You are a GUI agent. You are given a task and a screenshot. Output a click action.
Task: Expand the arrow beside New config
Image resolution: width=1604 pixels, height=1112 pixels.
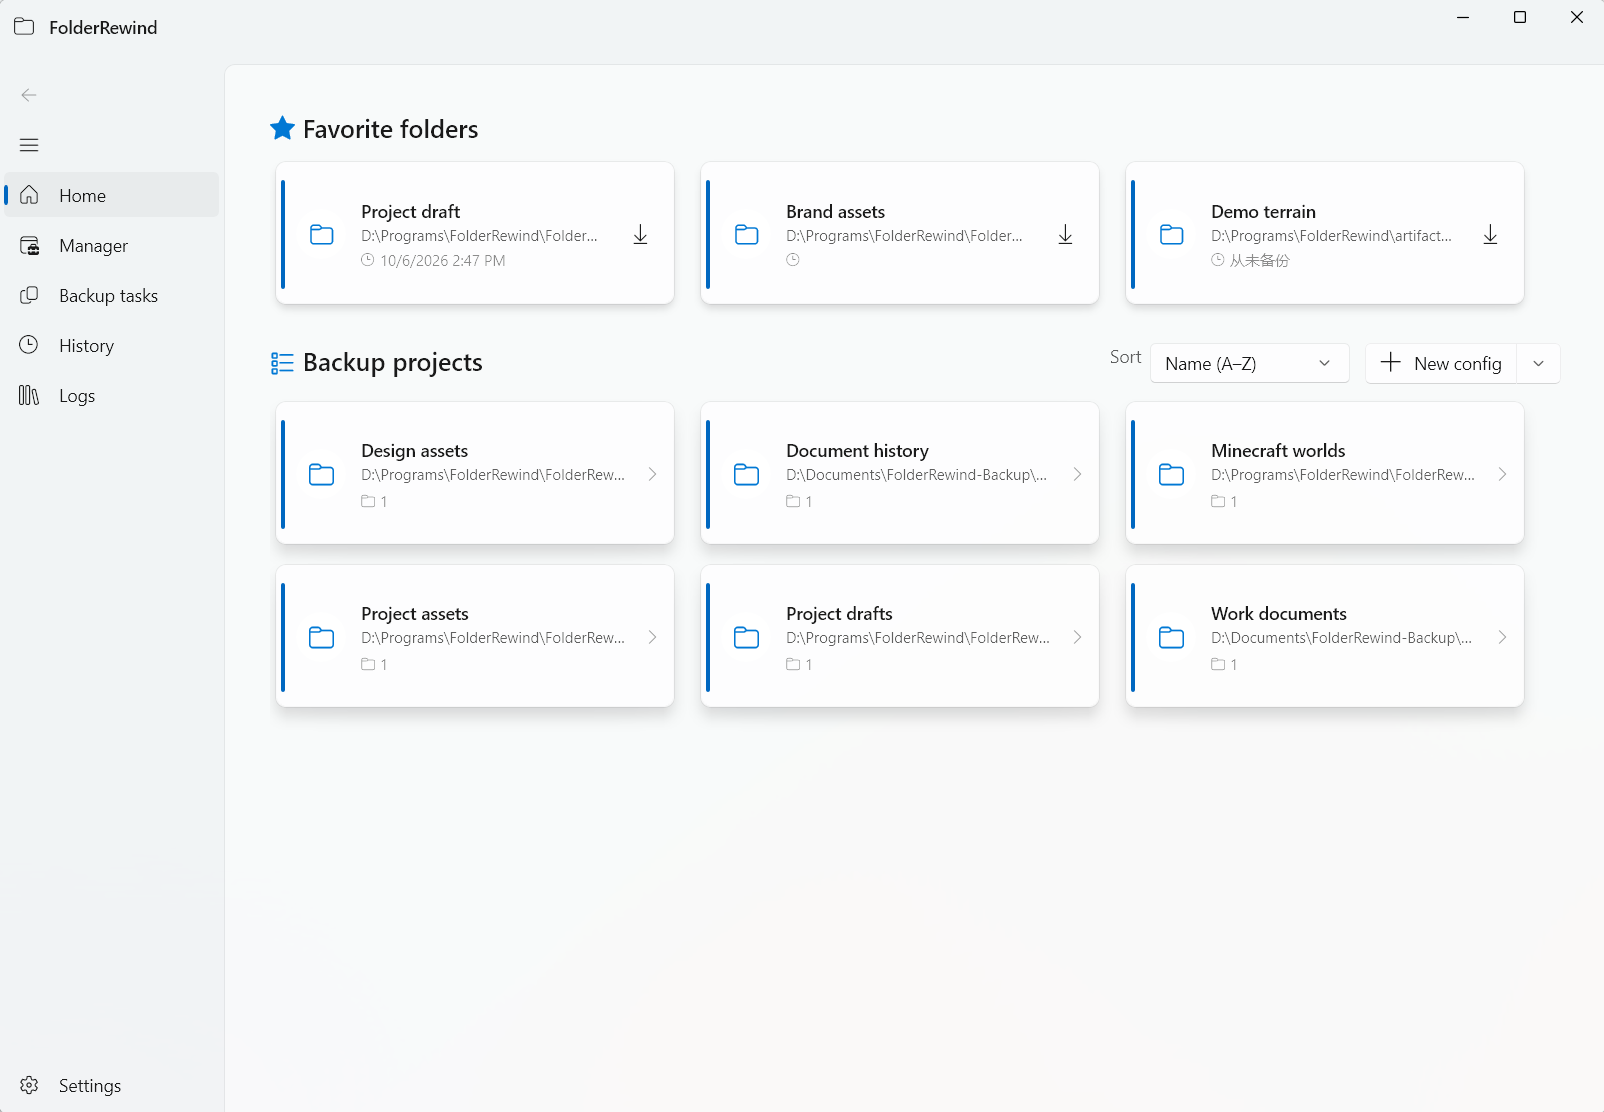[x=1538, y=363]
